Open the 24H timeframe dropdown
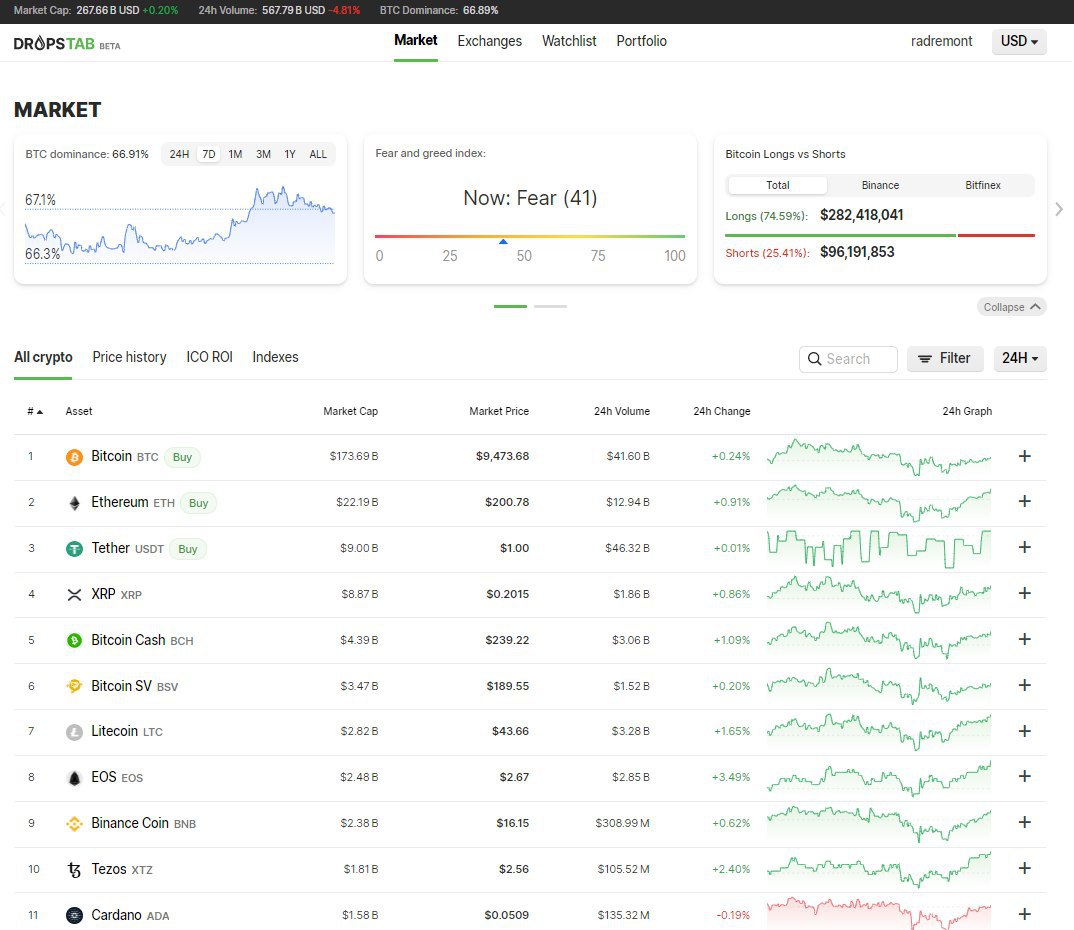Viewport: 1074px width, 930px height. tap(1019, 358)
